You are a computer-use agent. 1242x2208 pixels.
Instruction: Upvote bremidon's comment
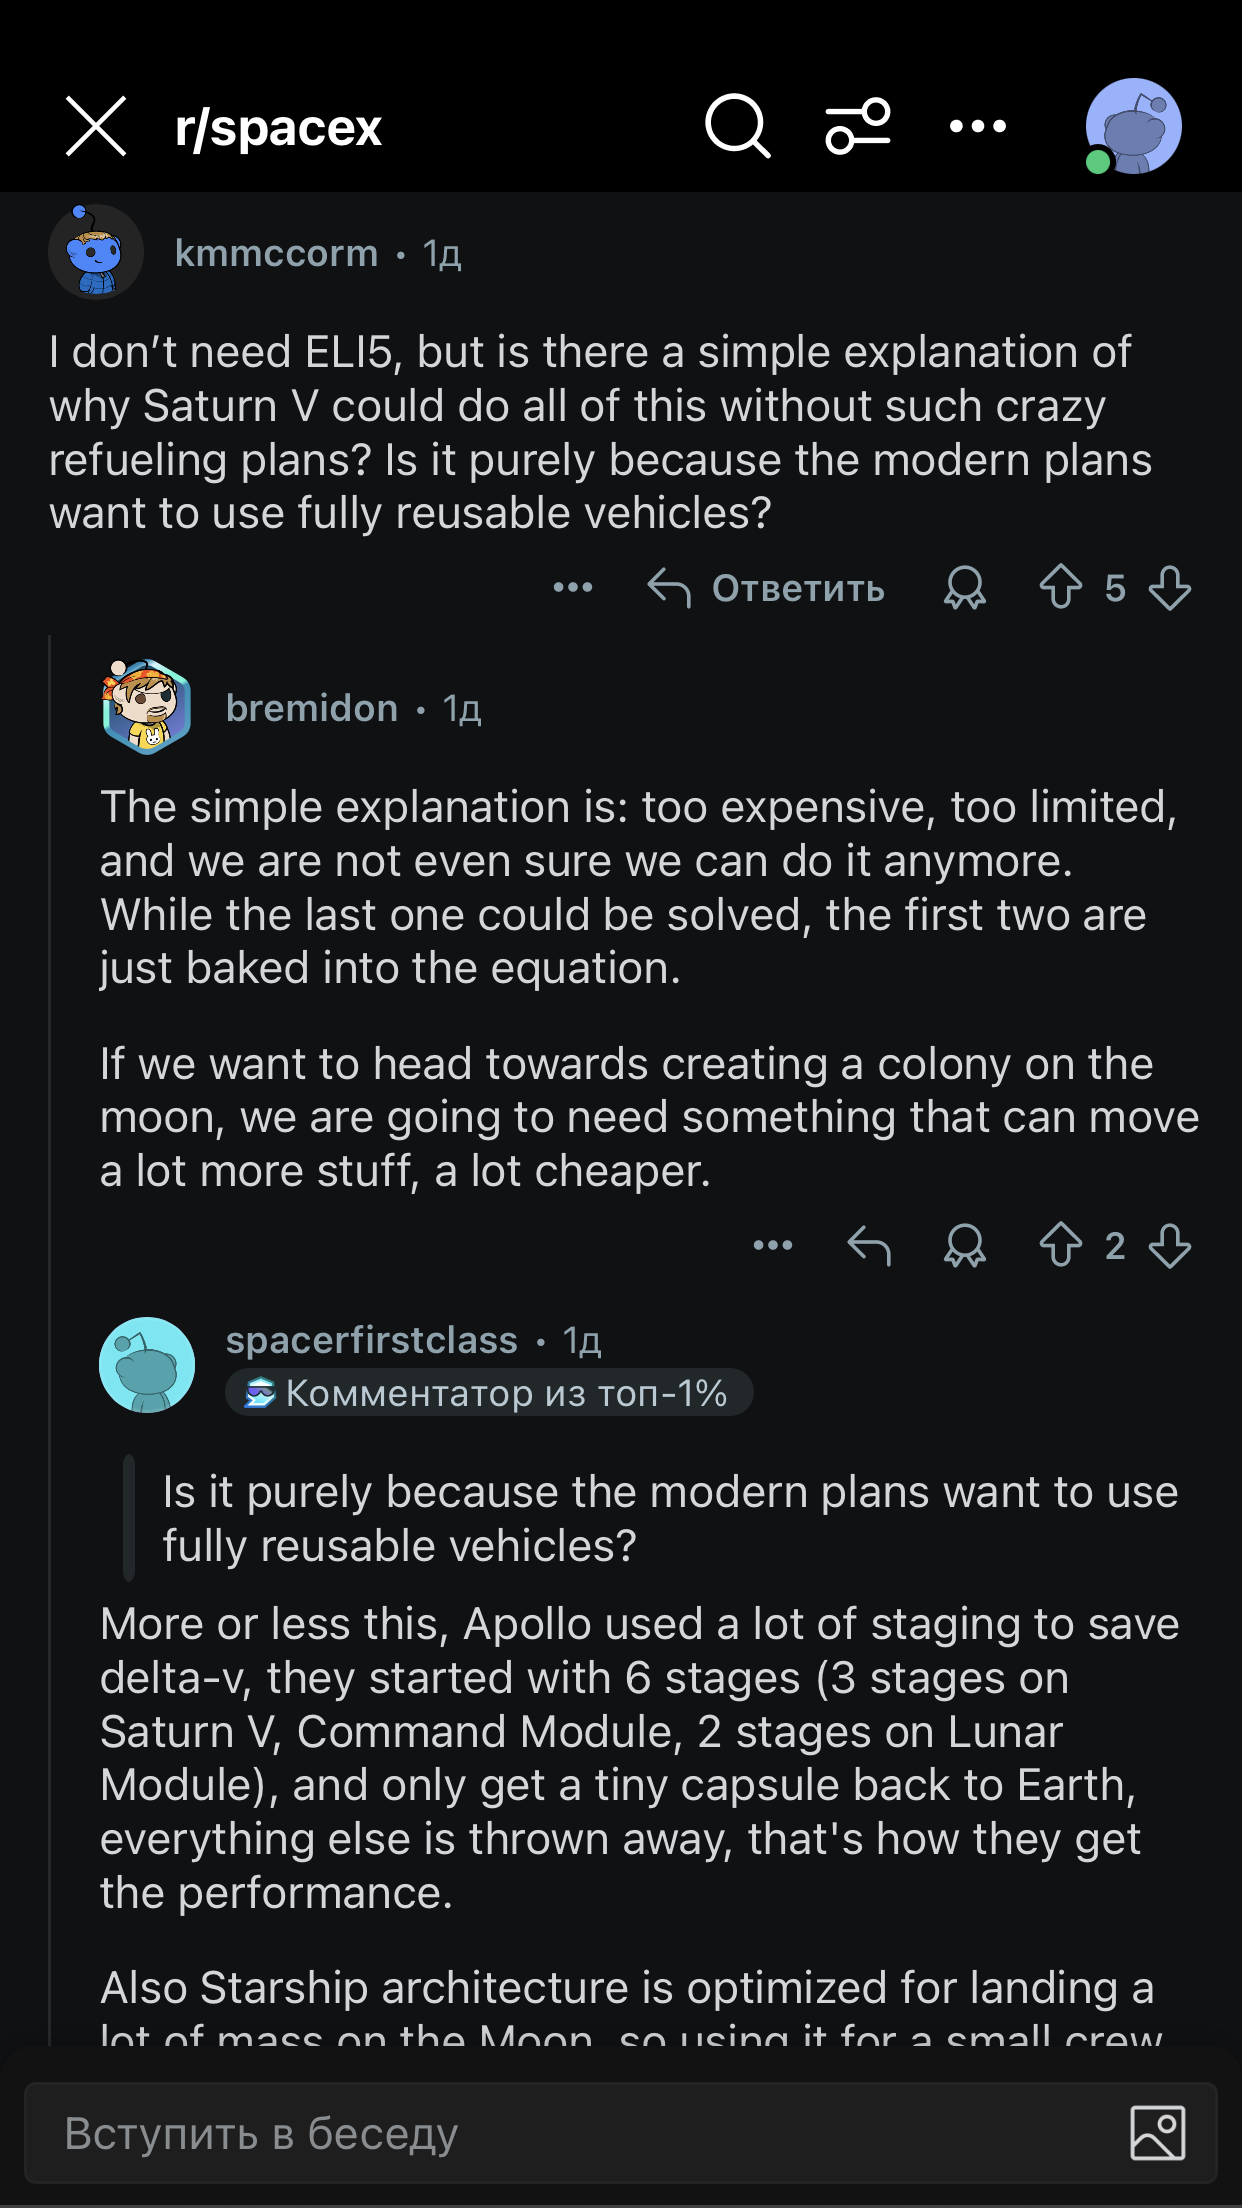(x=1060, y=1246)
